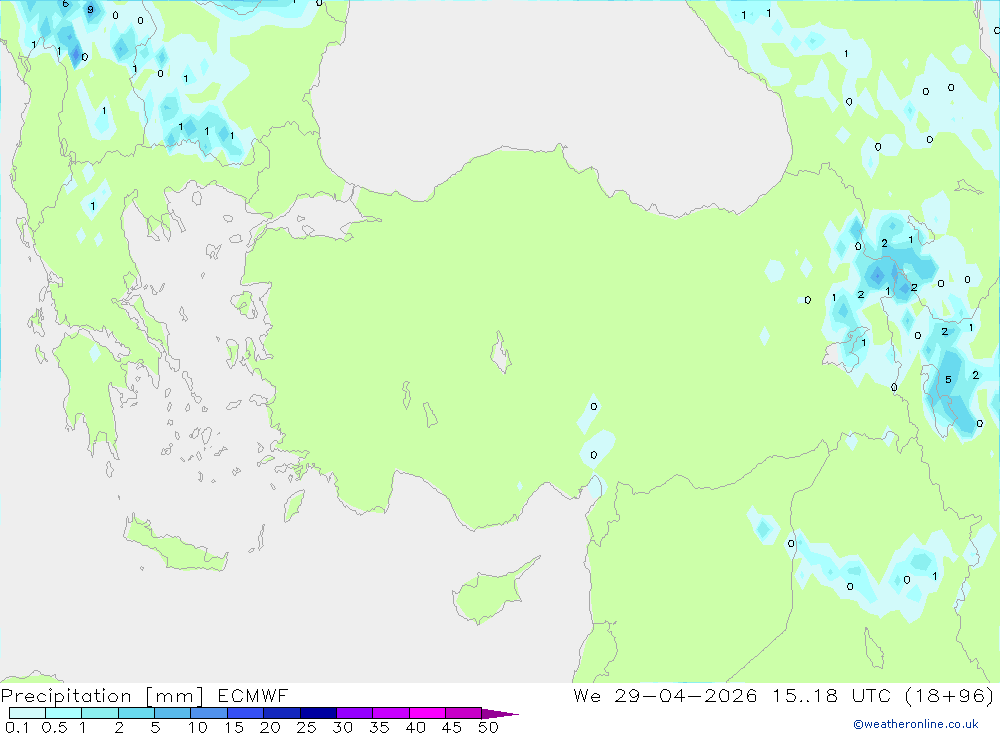Open the weatheronline.co.uk copyright link
Screen dimensions: 1000x733
[916, 724]
